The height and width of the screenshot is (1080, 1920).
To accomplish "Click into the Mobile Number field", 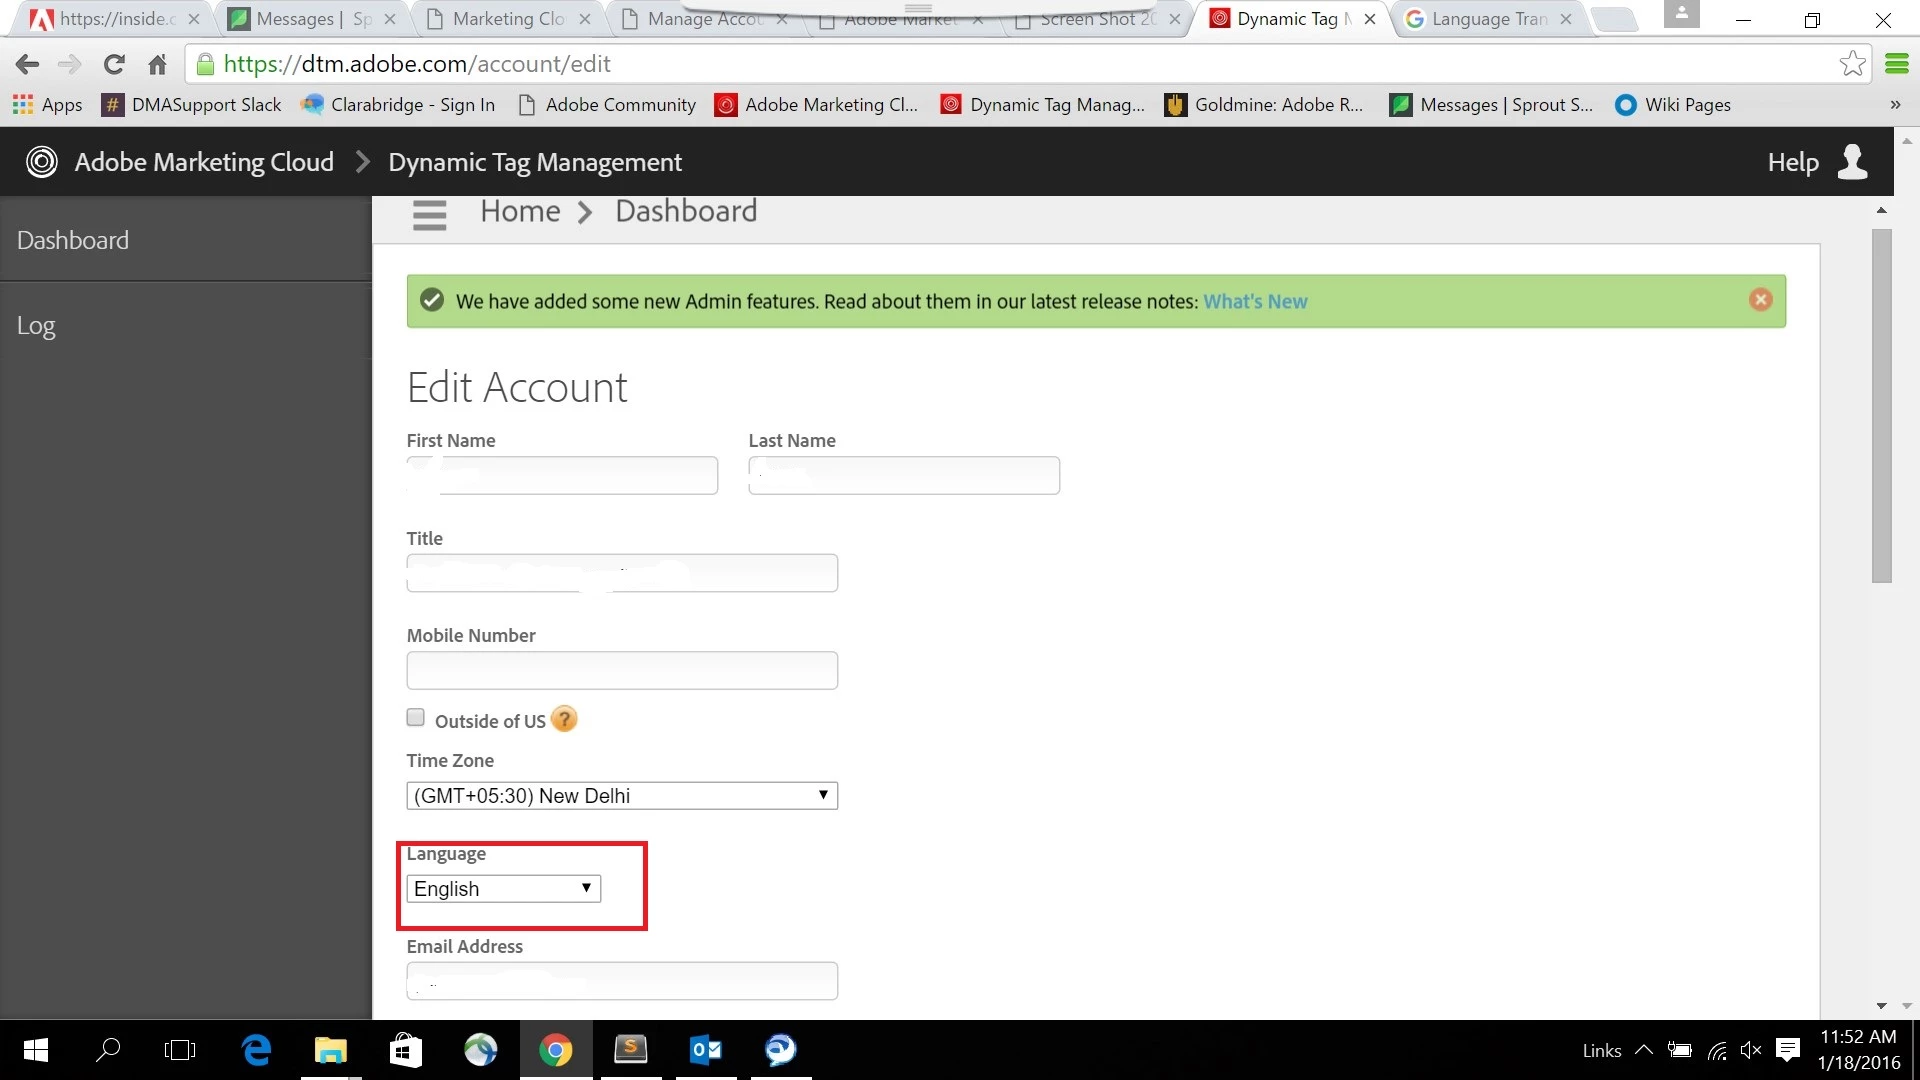I will [621, 671].
